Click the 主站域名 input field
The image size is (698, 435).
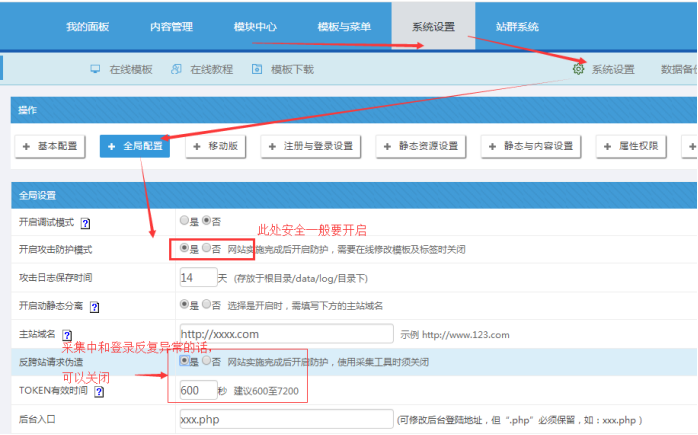[286, 333]
